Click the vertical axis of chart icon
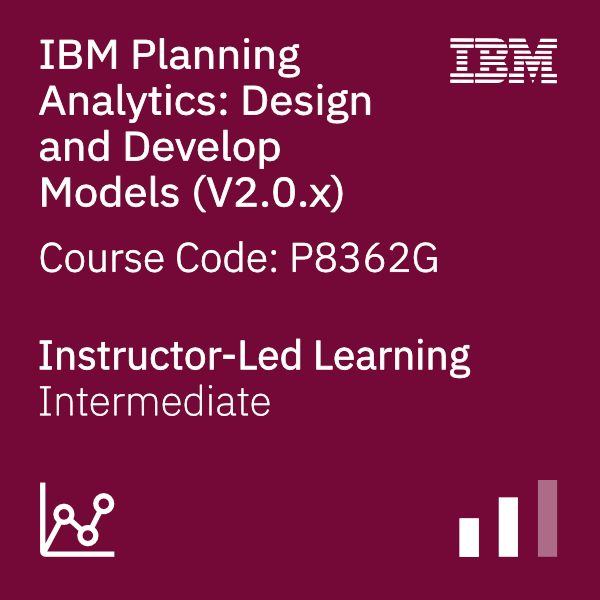Viewport: 600px width, 600px height. point(42,519)
